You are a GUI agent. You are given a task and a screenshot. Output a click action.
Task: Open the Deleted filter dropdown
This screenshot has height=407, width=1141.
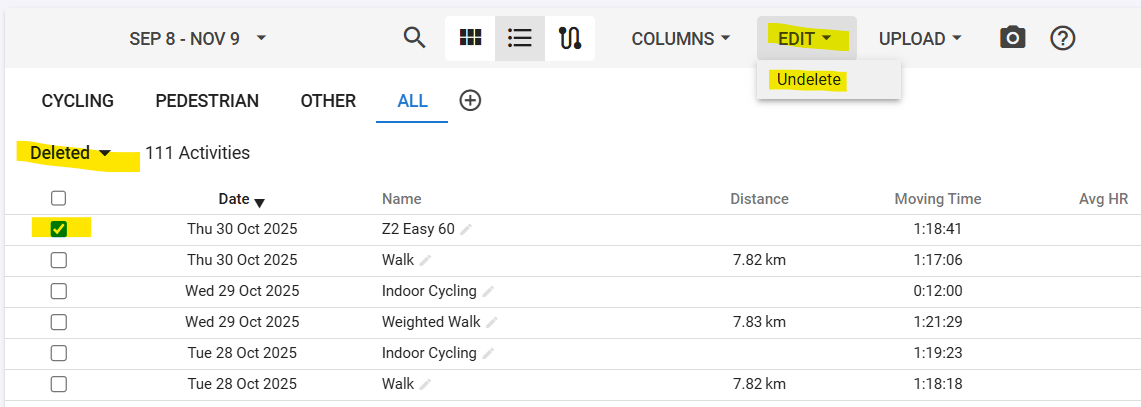coord(70,153)
